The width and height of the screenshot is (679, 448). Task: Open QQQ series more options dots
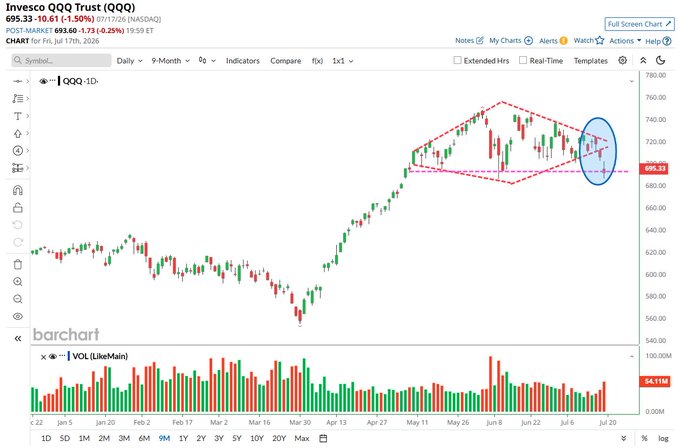[53, 81]
